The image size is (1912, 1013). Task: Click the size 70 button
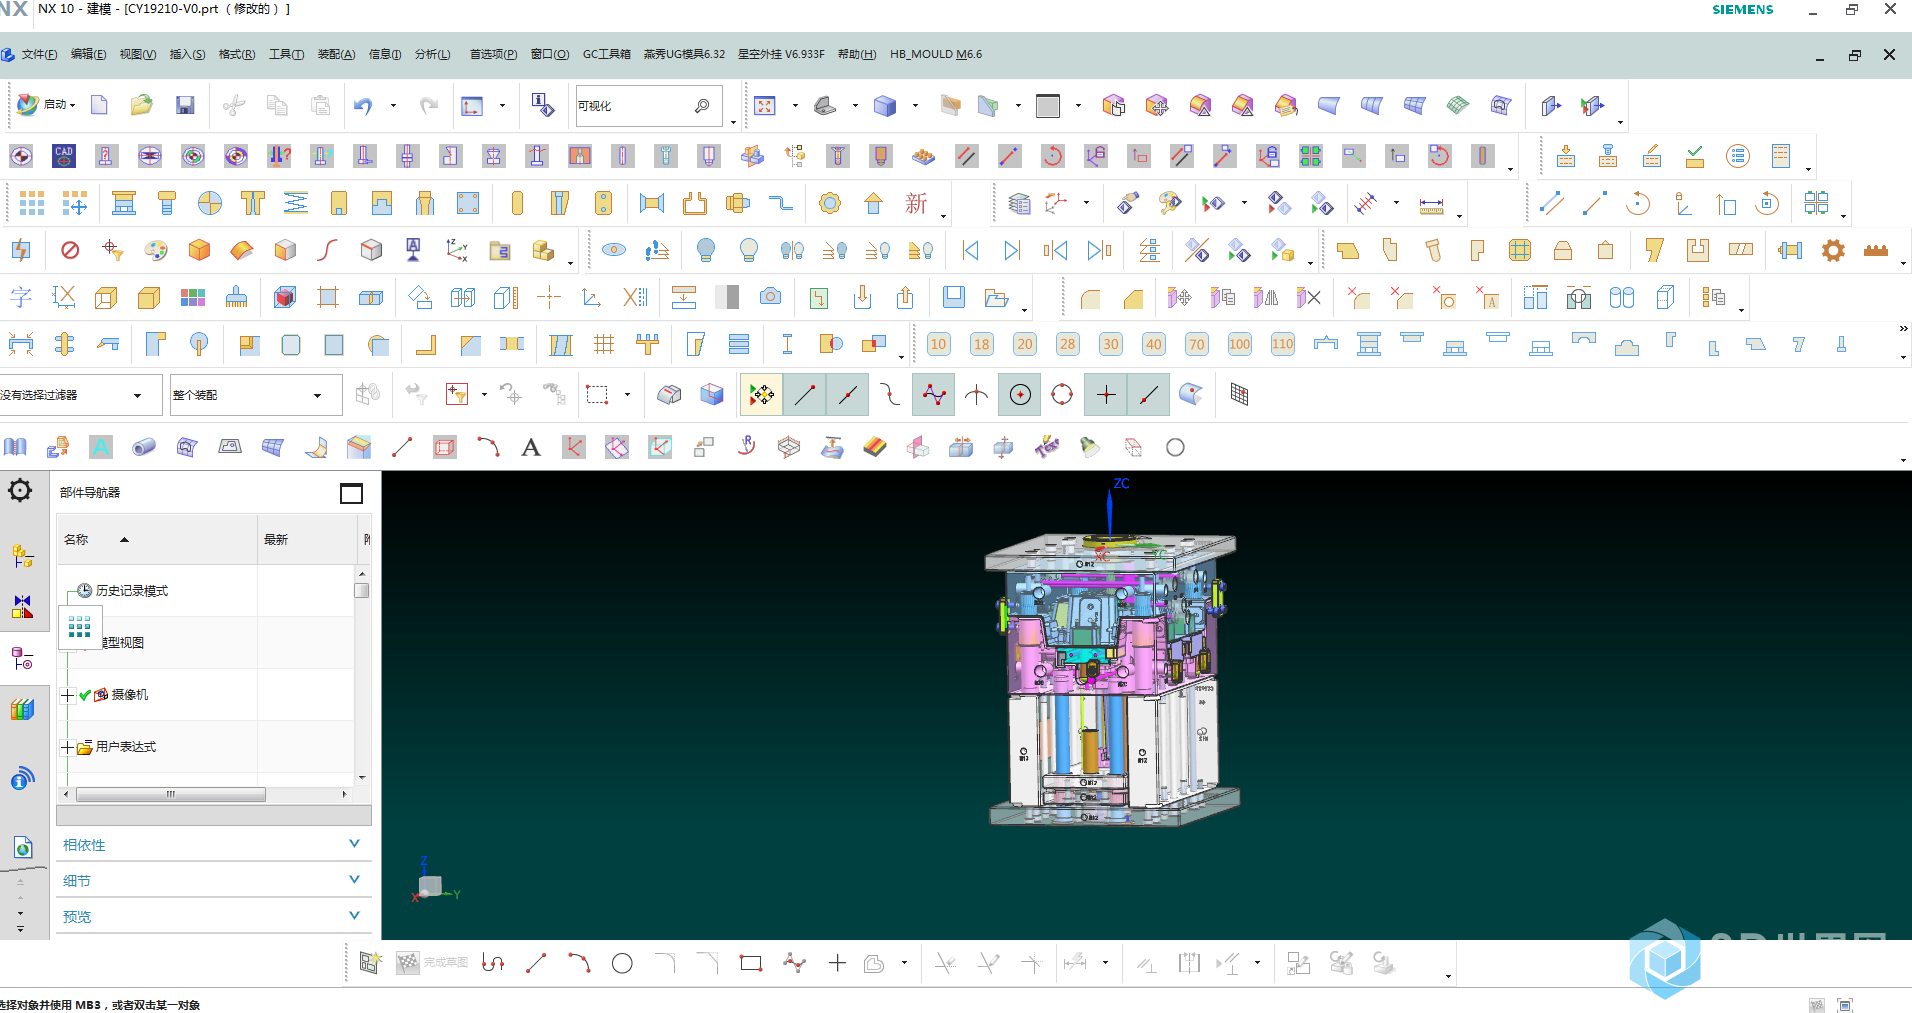click(1197, 344)
